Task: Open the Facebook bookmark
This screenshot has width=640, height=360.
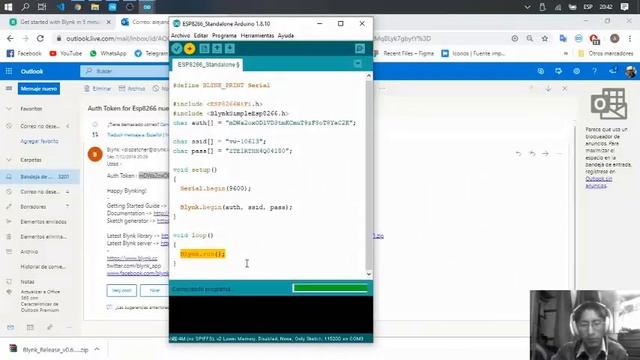Action: click(24, 53)
